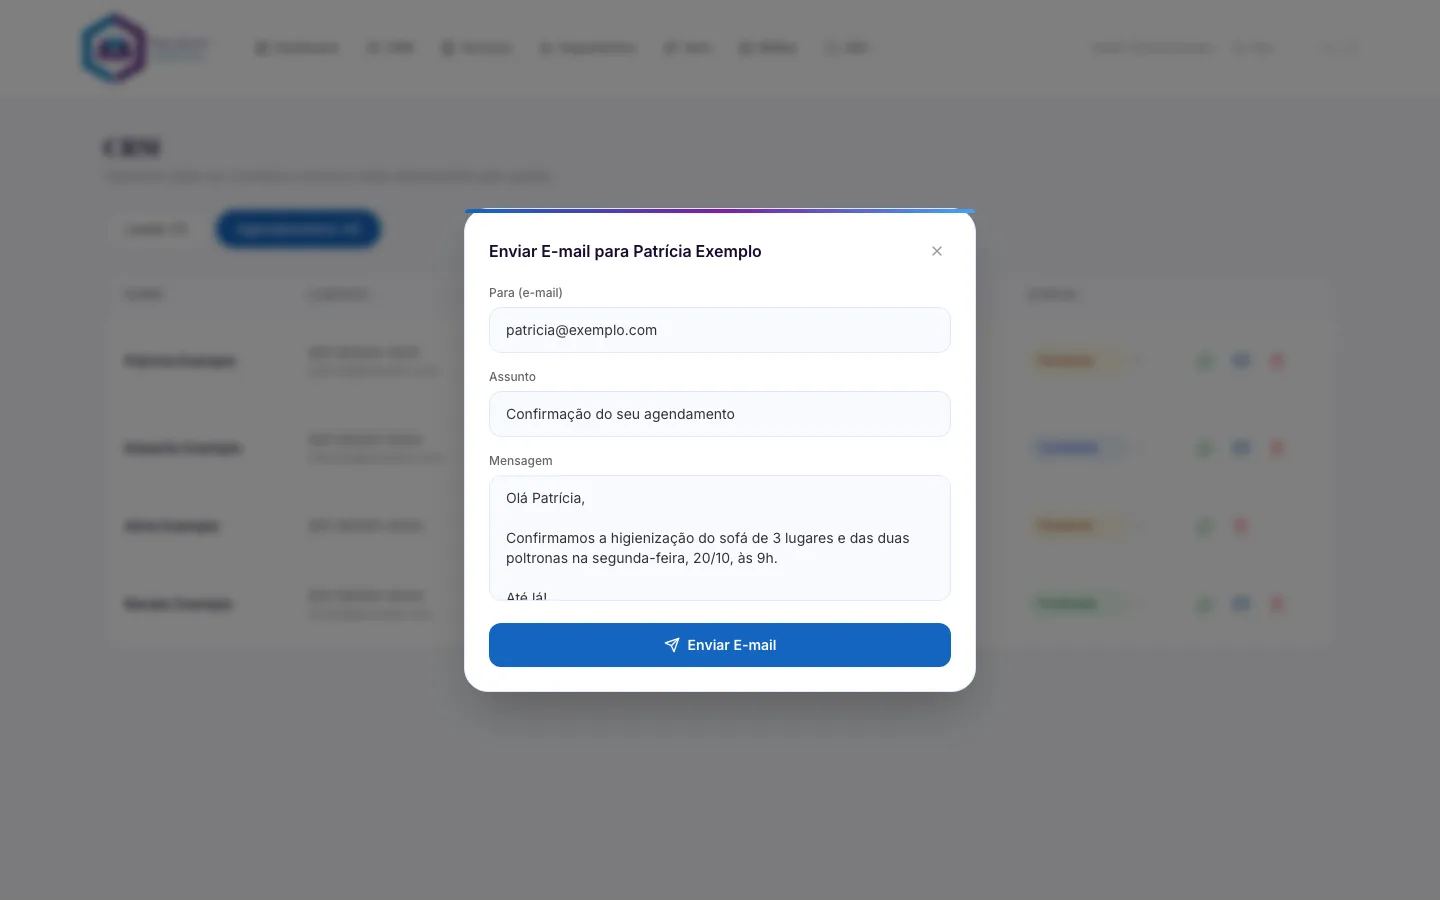
Task: Select the blue Agendamentos tab
Action: click(x=298, y=229)
